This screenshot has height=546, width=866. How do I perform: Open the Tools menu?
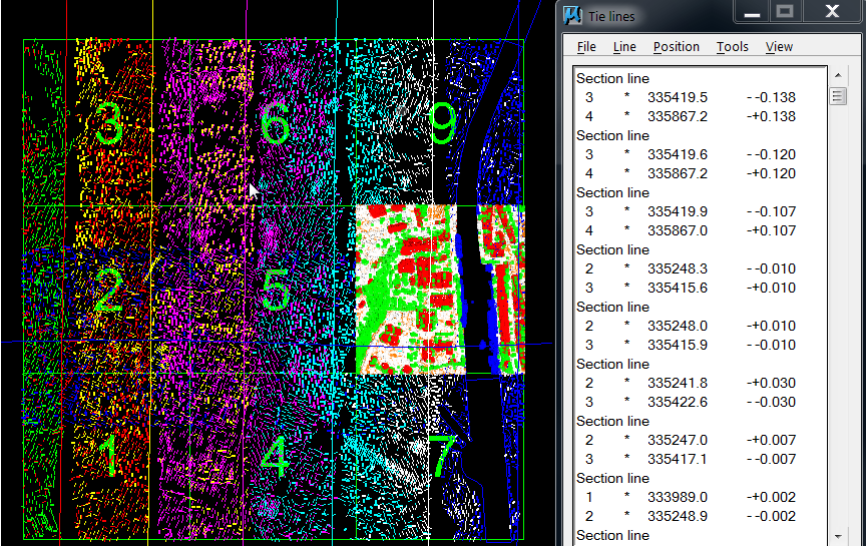point(732,47)
